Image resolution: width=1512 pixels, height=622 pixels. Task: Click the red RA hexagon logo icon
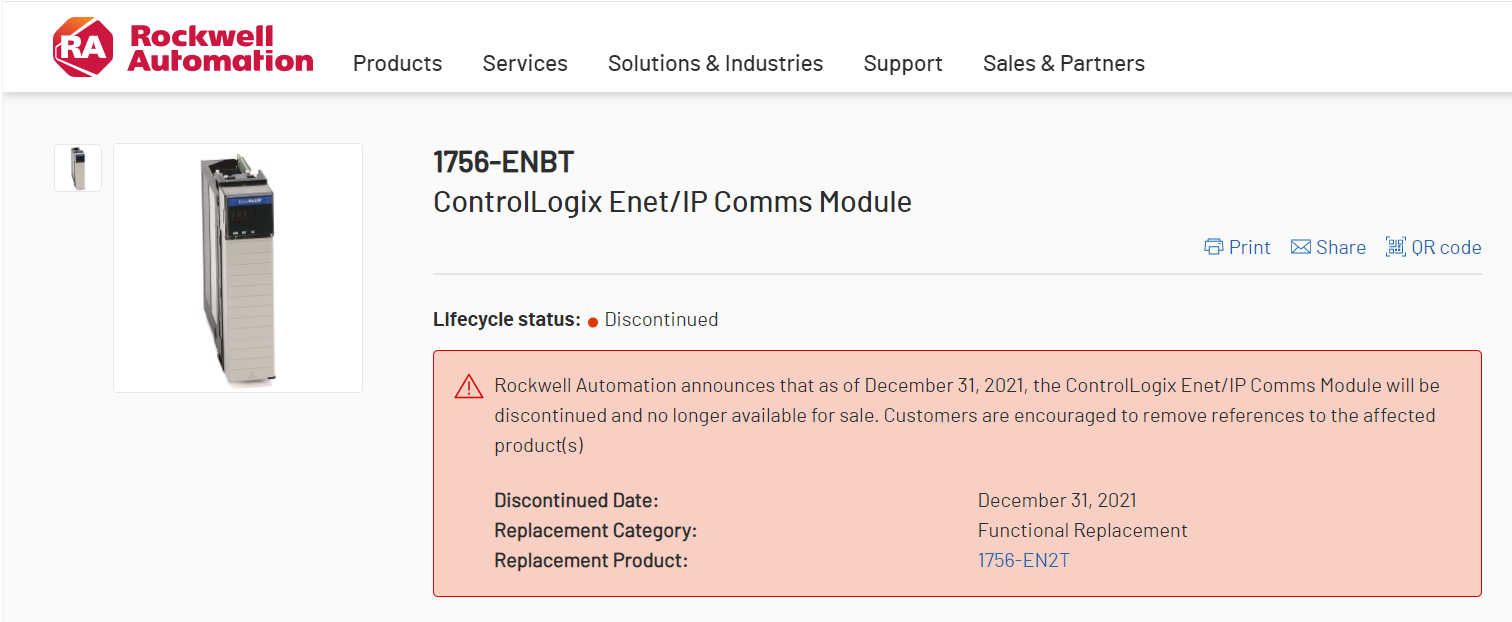point(83,48)
